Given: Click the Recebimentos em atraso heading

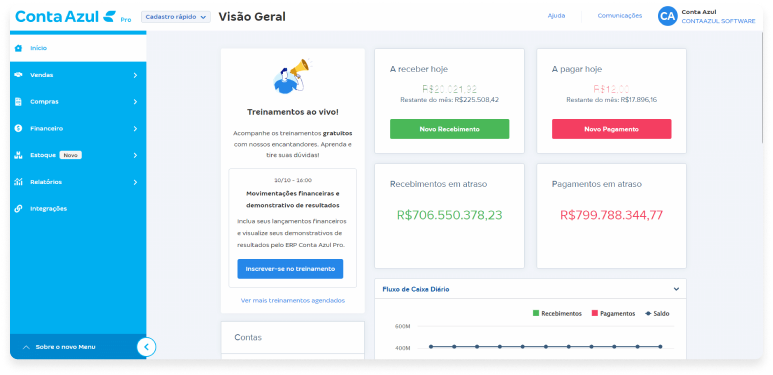Looking at the screenshot, I should click(x=438, y=184).
